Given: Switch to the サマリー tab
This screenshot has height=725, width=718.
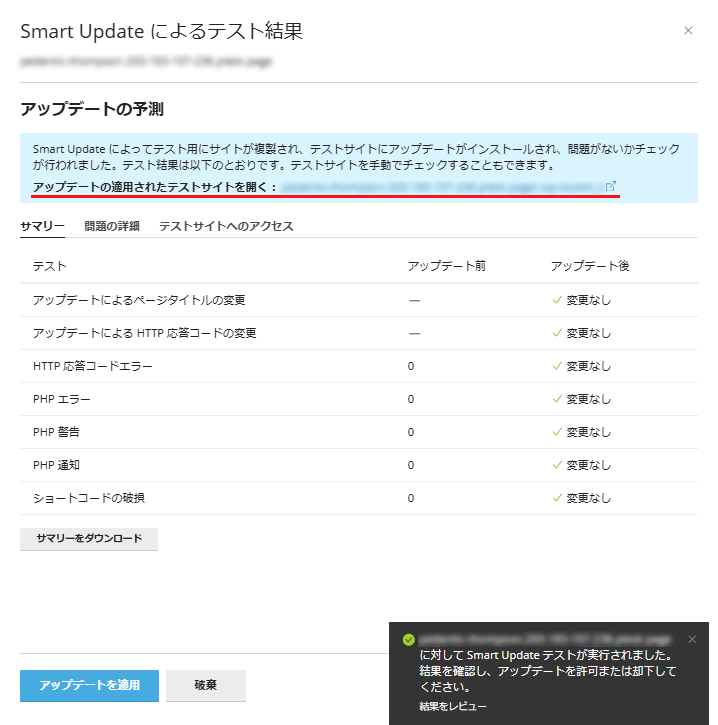Looking at the screenshot, I should click(42, 226).
